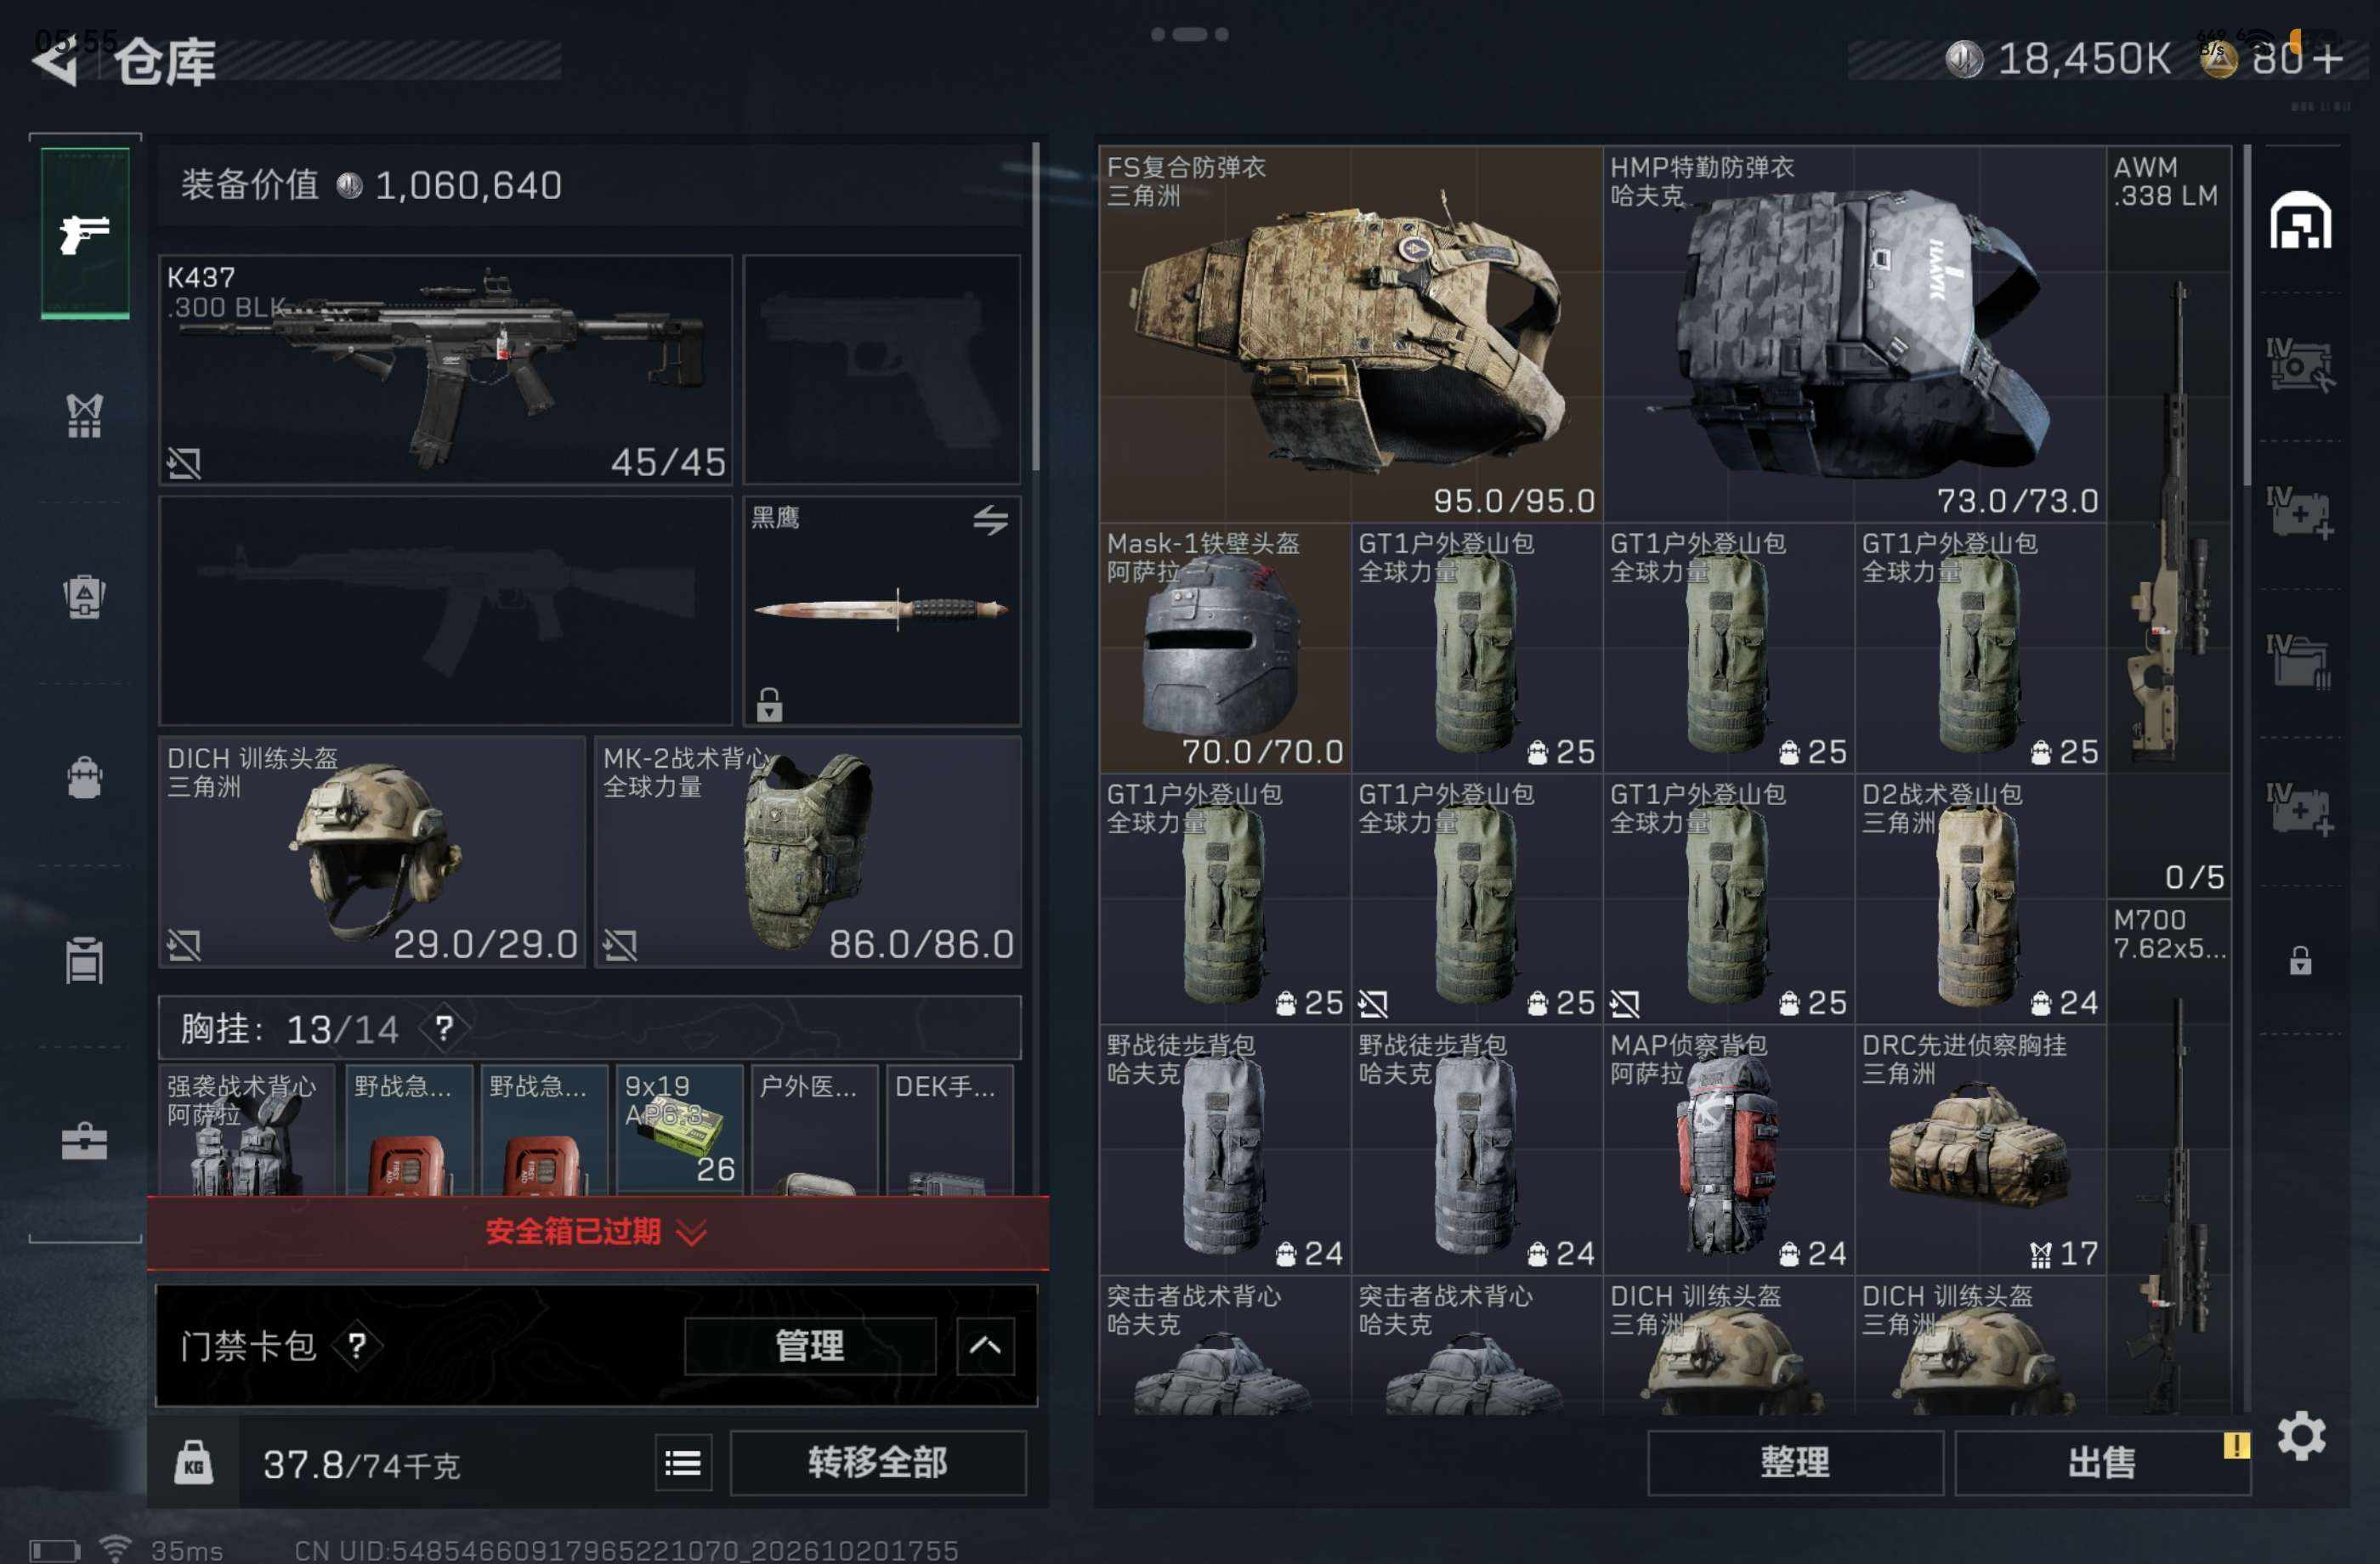Swap the 黑鹰 knife using the swap arrows

click(990, 519)
